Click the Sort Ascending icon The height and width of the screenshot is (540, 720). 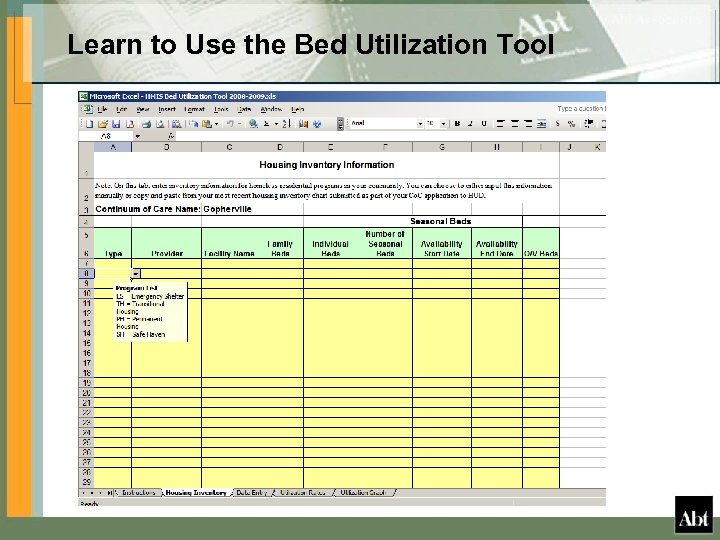[x=286, y=124]
